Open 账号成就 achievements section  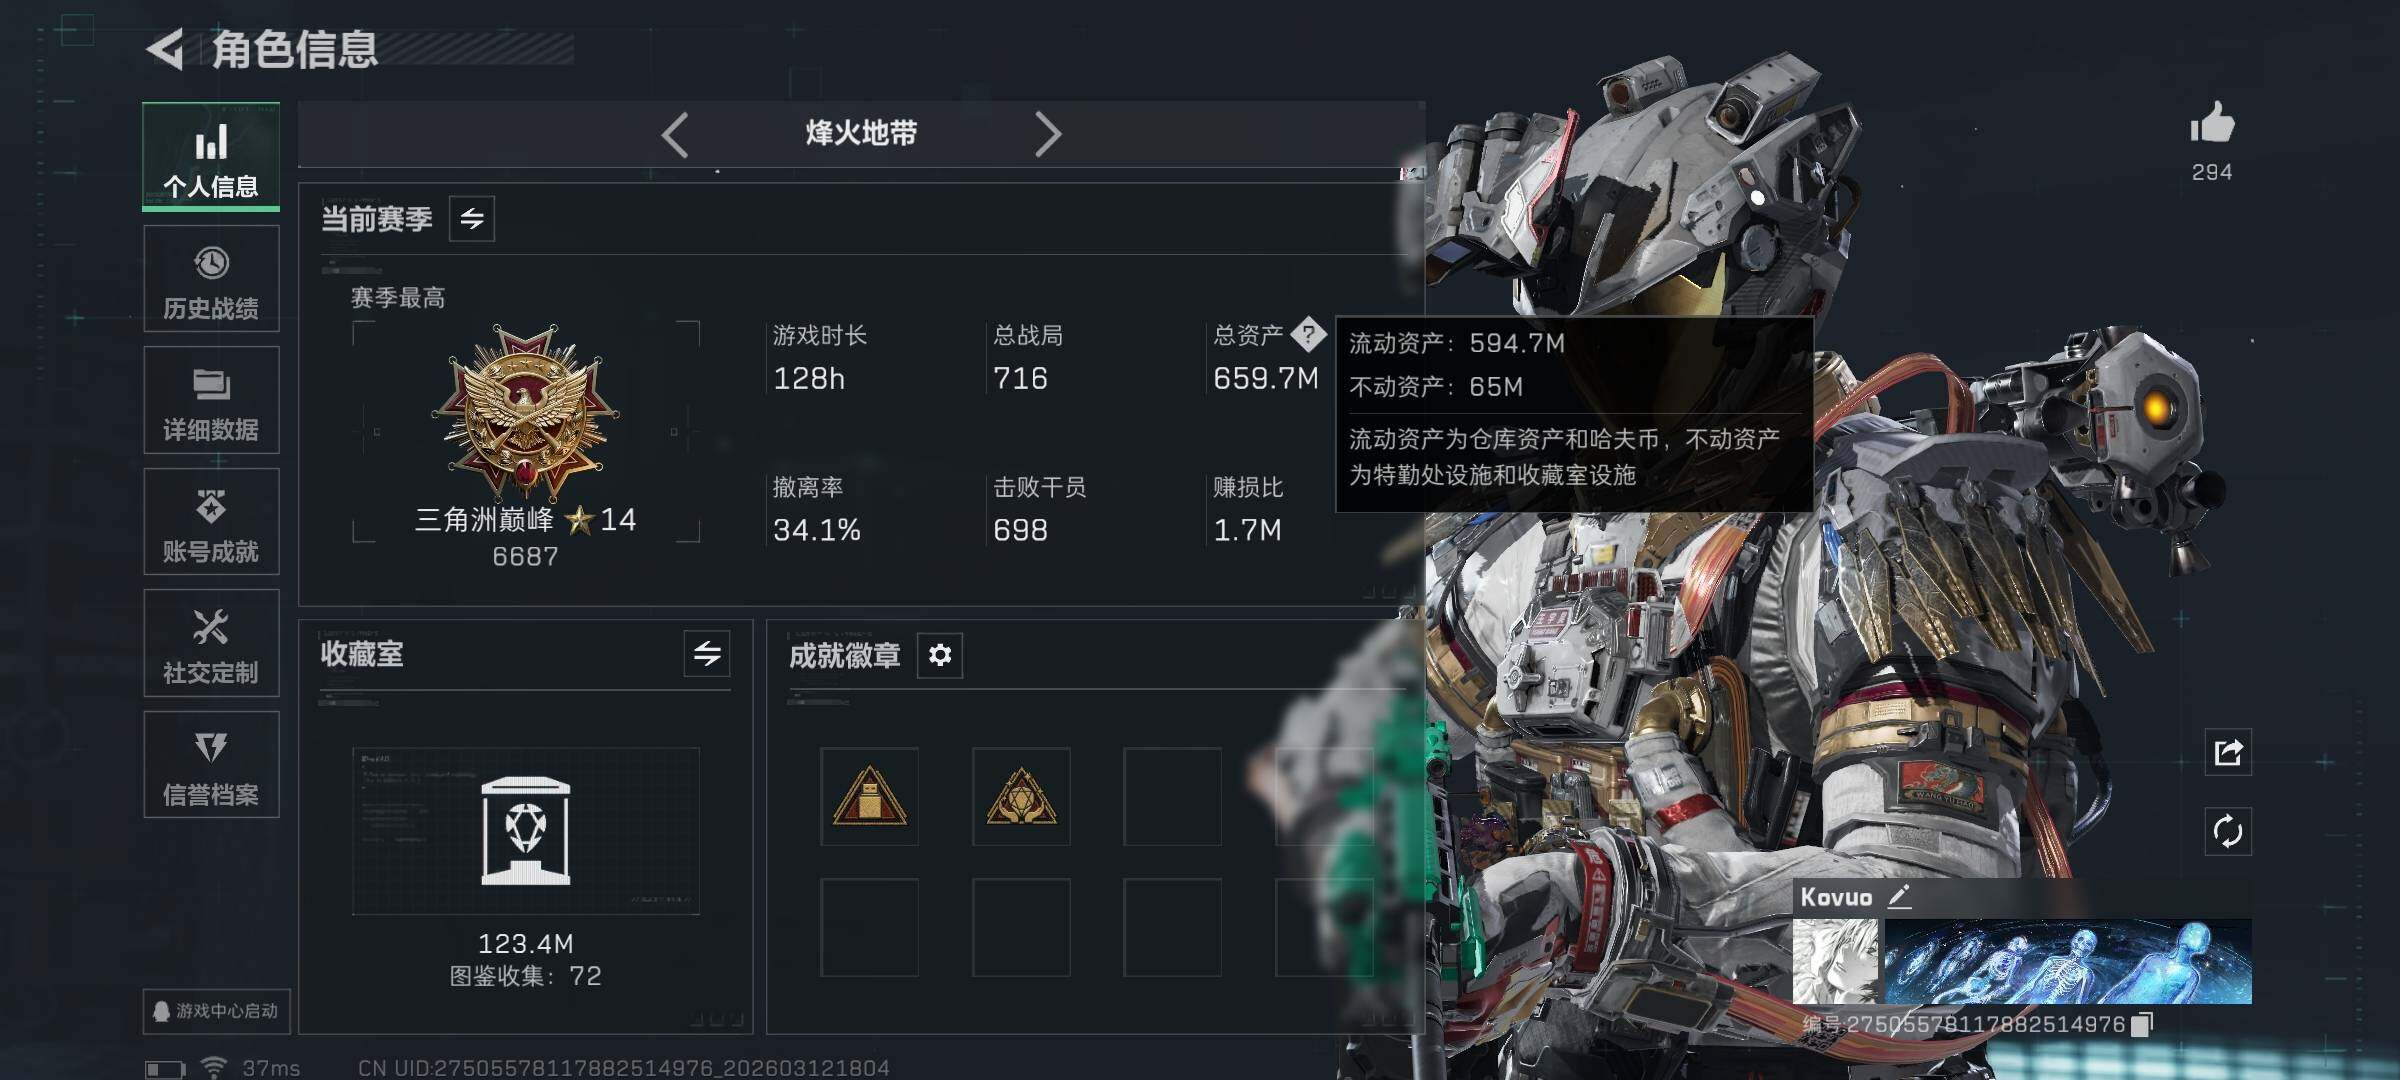tap(211, 522)
